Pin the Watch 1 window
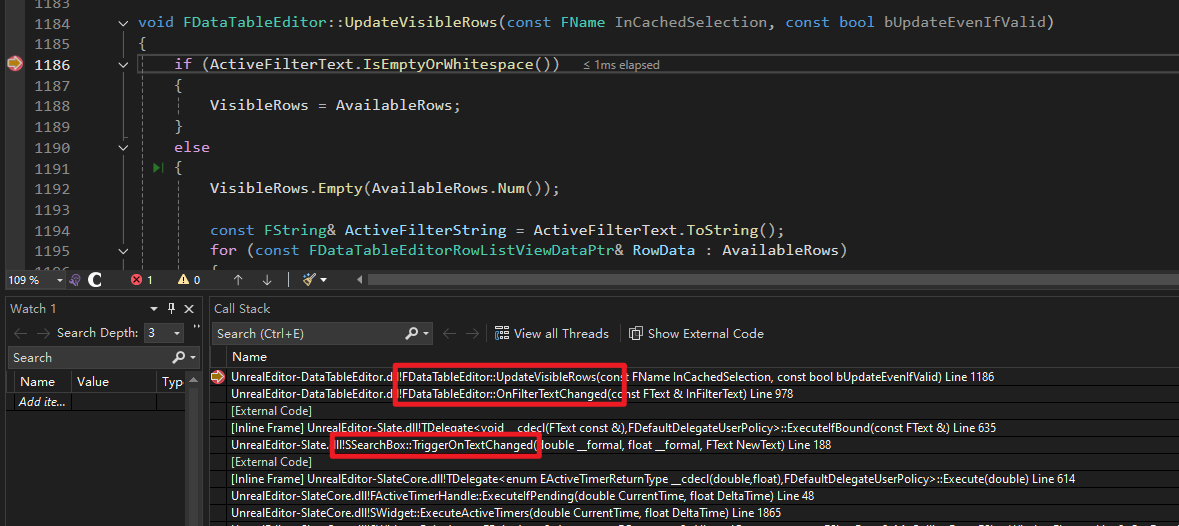The width and height of the screenshot is (1179, 526). point(171,308)
